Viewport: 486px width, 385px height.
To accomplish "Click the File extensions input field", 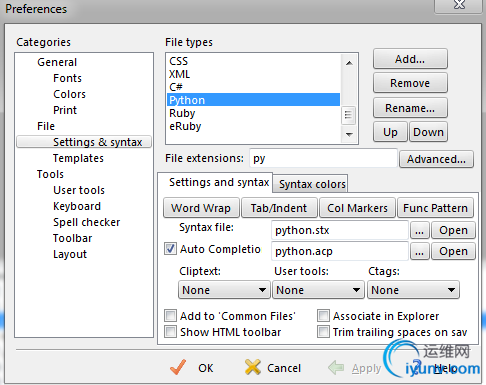I will (x=323, y=158).
